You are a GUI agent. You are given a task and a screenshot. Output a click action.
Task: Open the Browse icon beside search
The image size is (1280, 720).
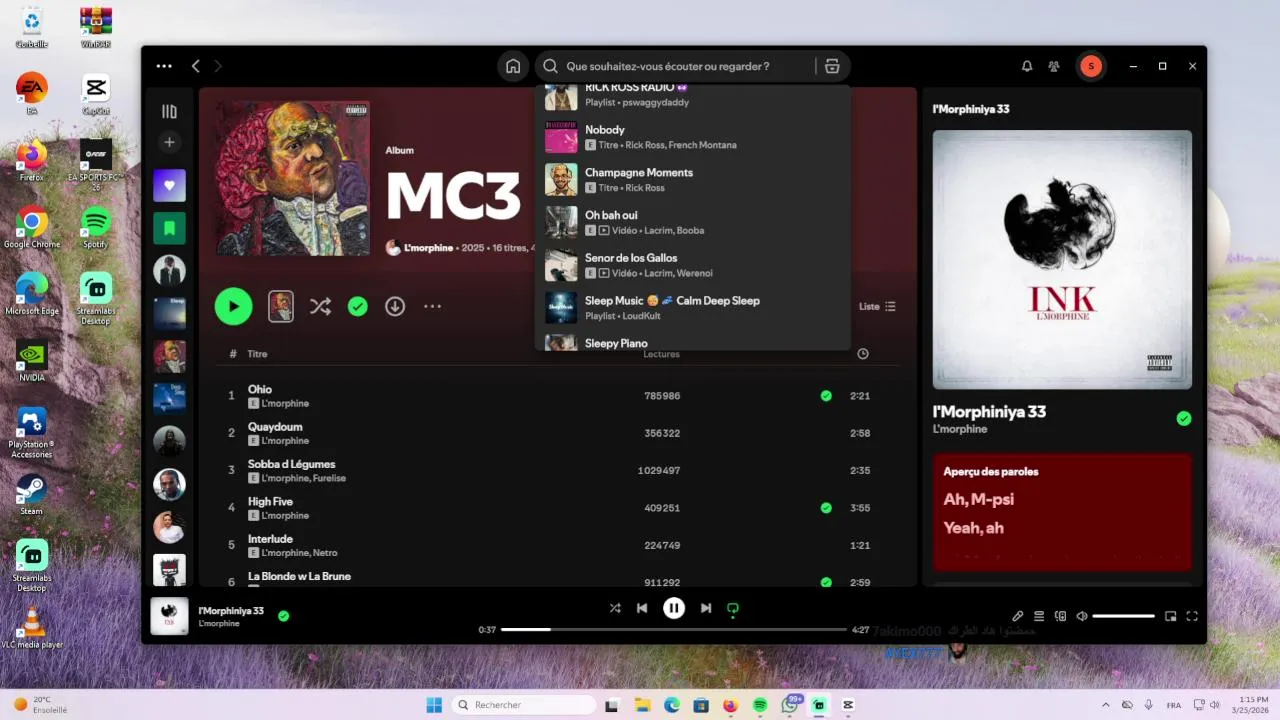[832, 66]
